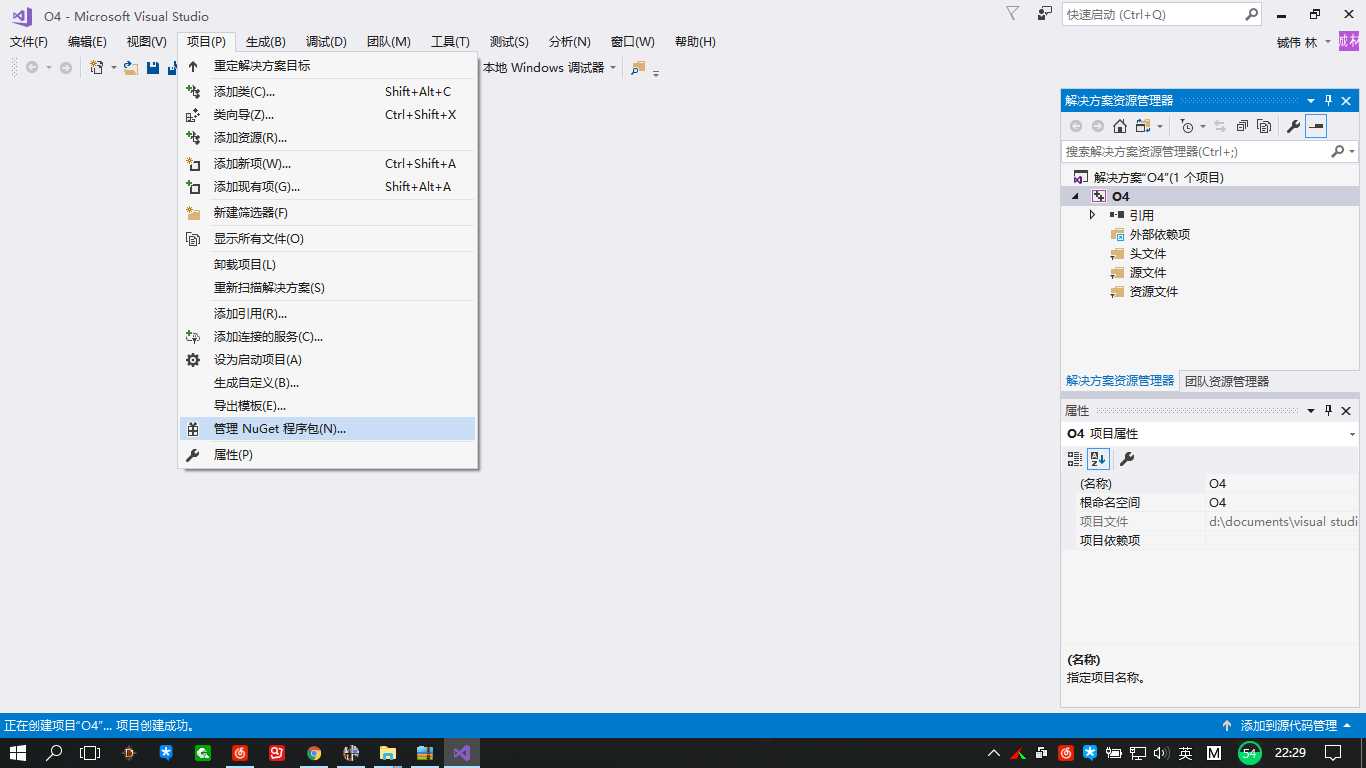
Task: Select the 外部依赖项 node
Action: pyautogui.click(x=1160, y=235)
